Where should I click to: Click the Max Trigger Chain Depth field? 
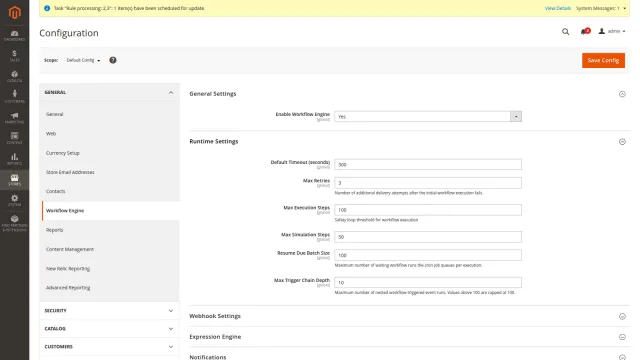428,282
